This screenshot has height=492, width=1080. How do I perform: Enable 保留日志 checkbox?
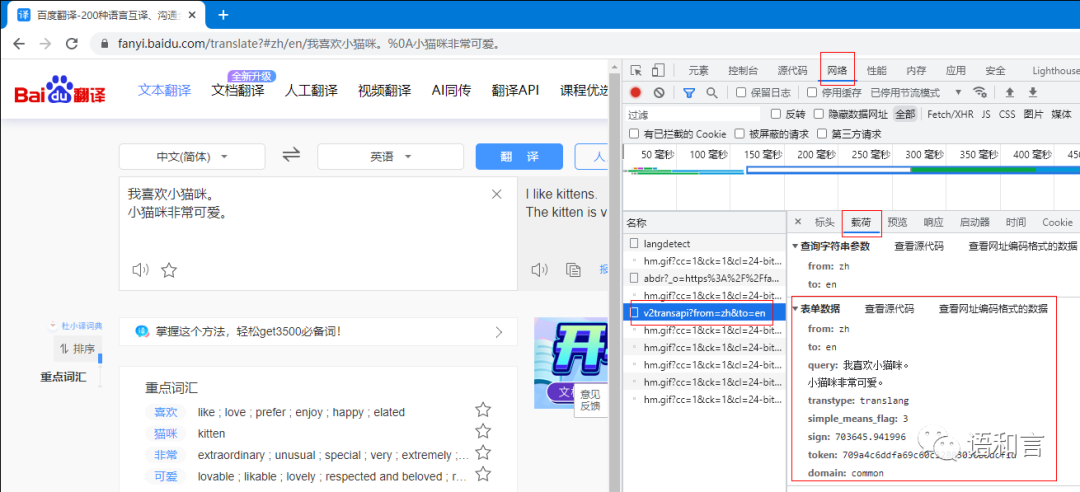741,92
